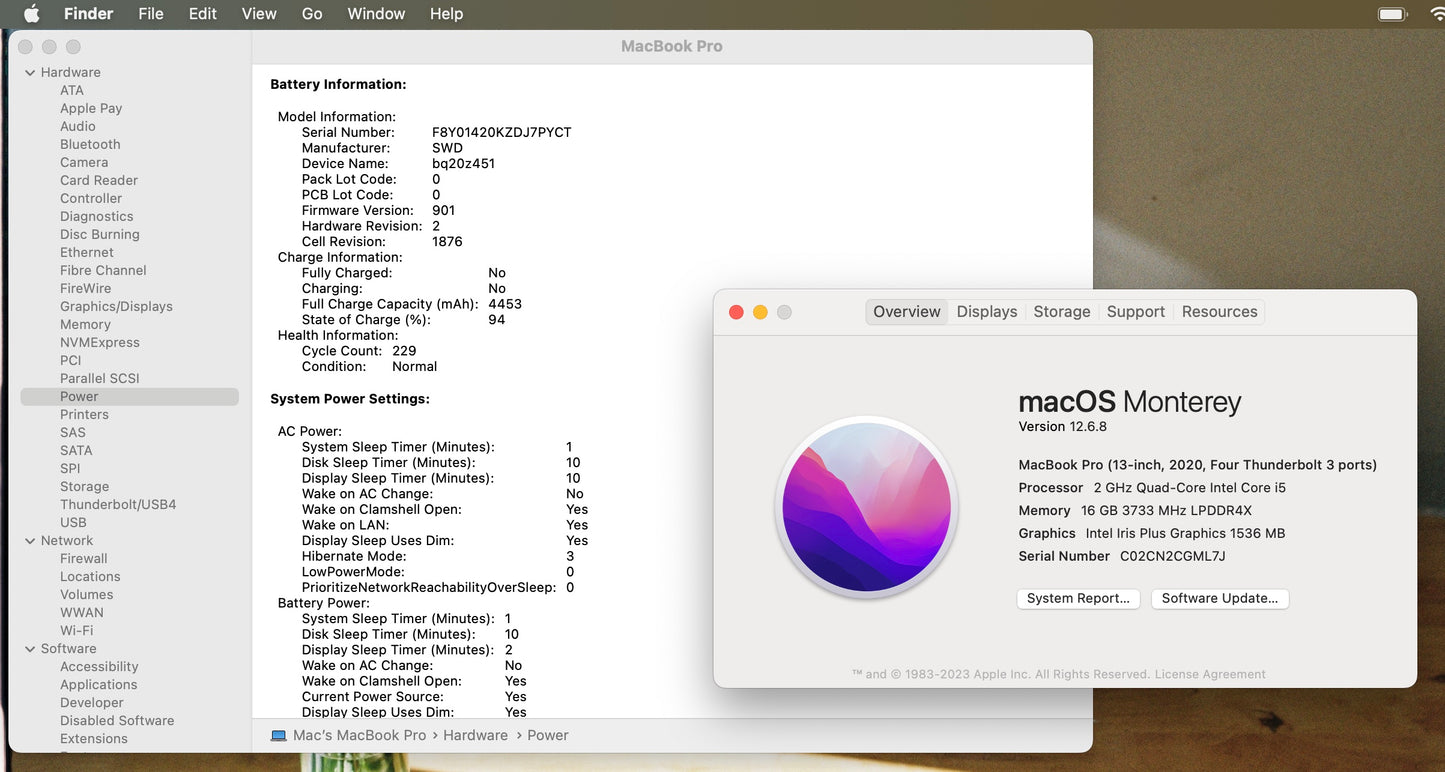
Task: Switch to the Displays tab
Action: pos(987,312)
